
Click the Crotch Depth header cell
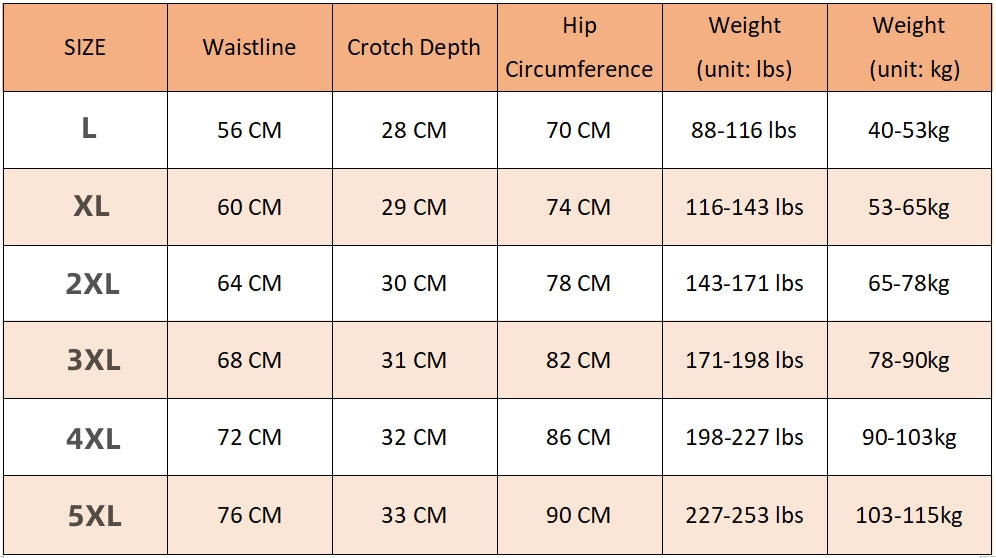414,48
